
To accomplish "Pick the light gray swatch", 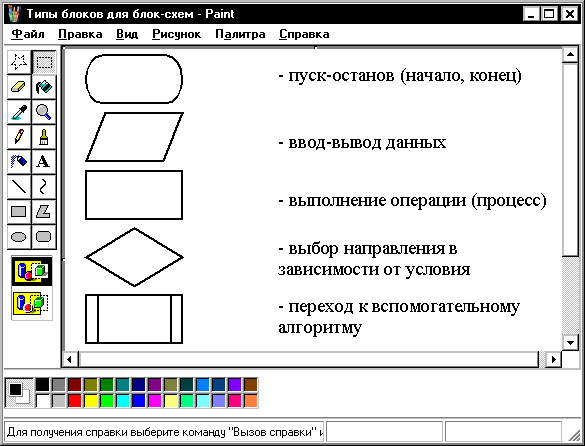I will click(x=59, y=401).
